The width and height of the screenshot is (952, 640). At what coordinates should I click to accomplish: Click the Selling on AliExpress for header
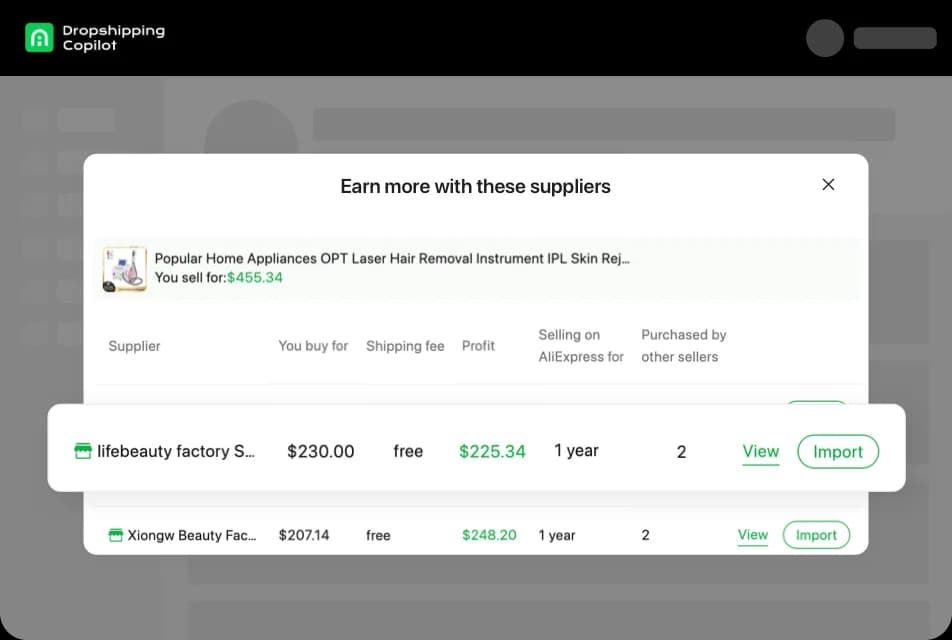(x=581, y=346)
